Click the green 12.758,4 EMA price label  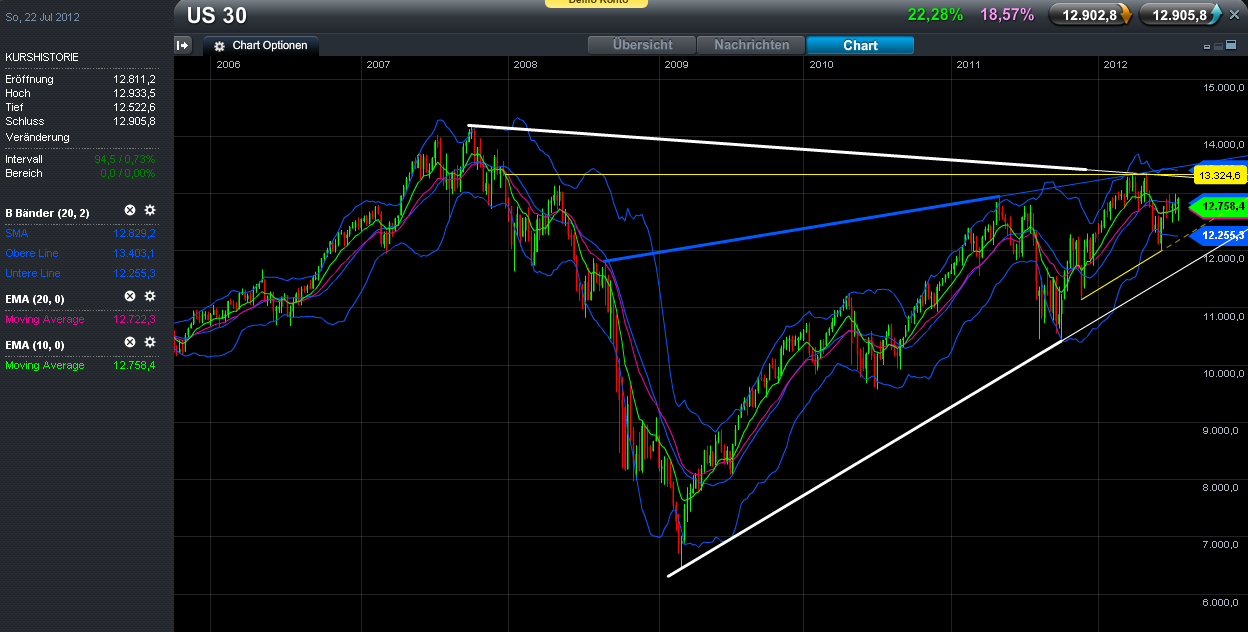(1221, 206)
